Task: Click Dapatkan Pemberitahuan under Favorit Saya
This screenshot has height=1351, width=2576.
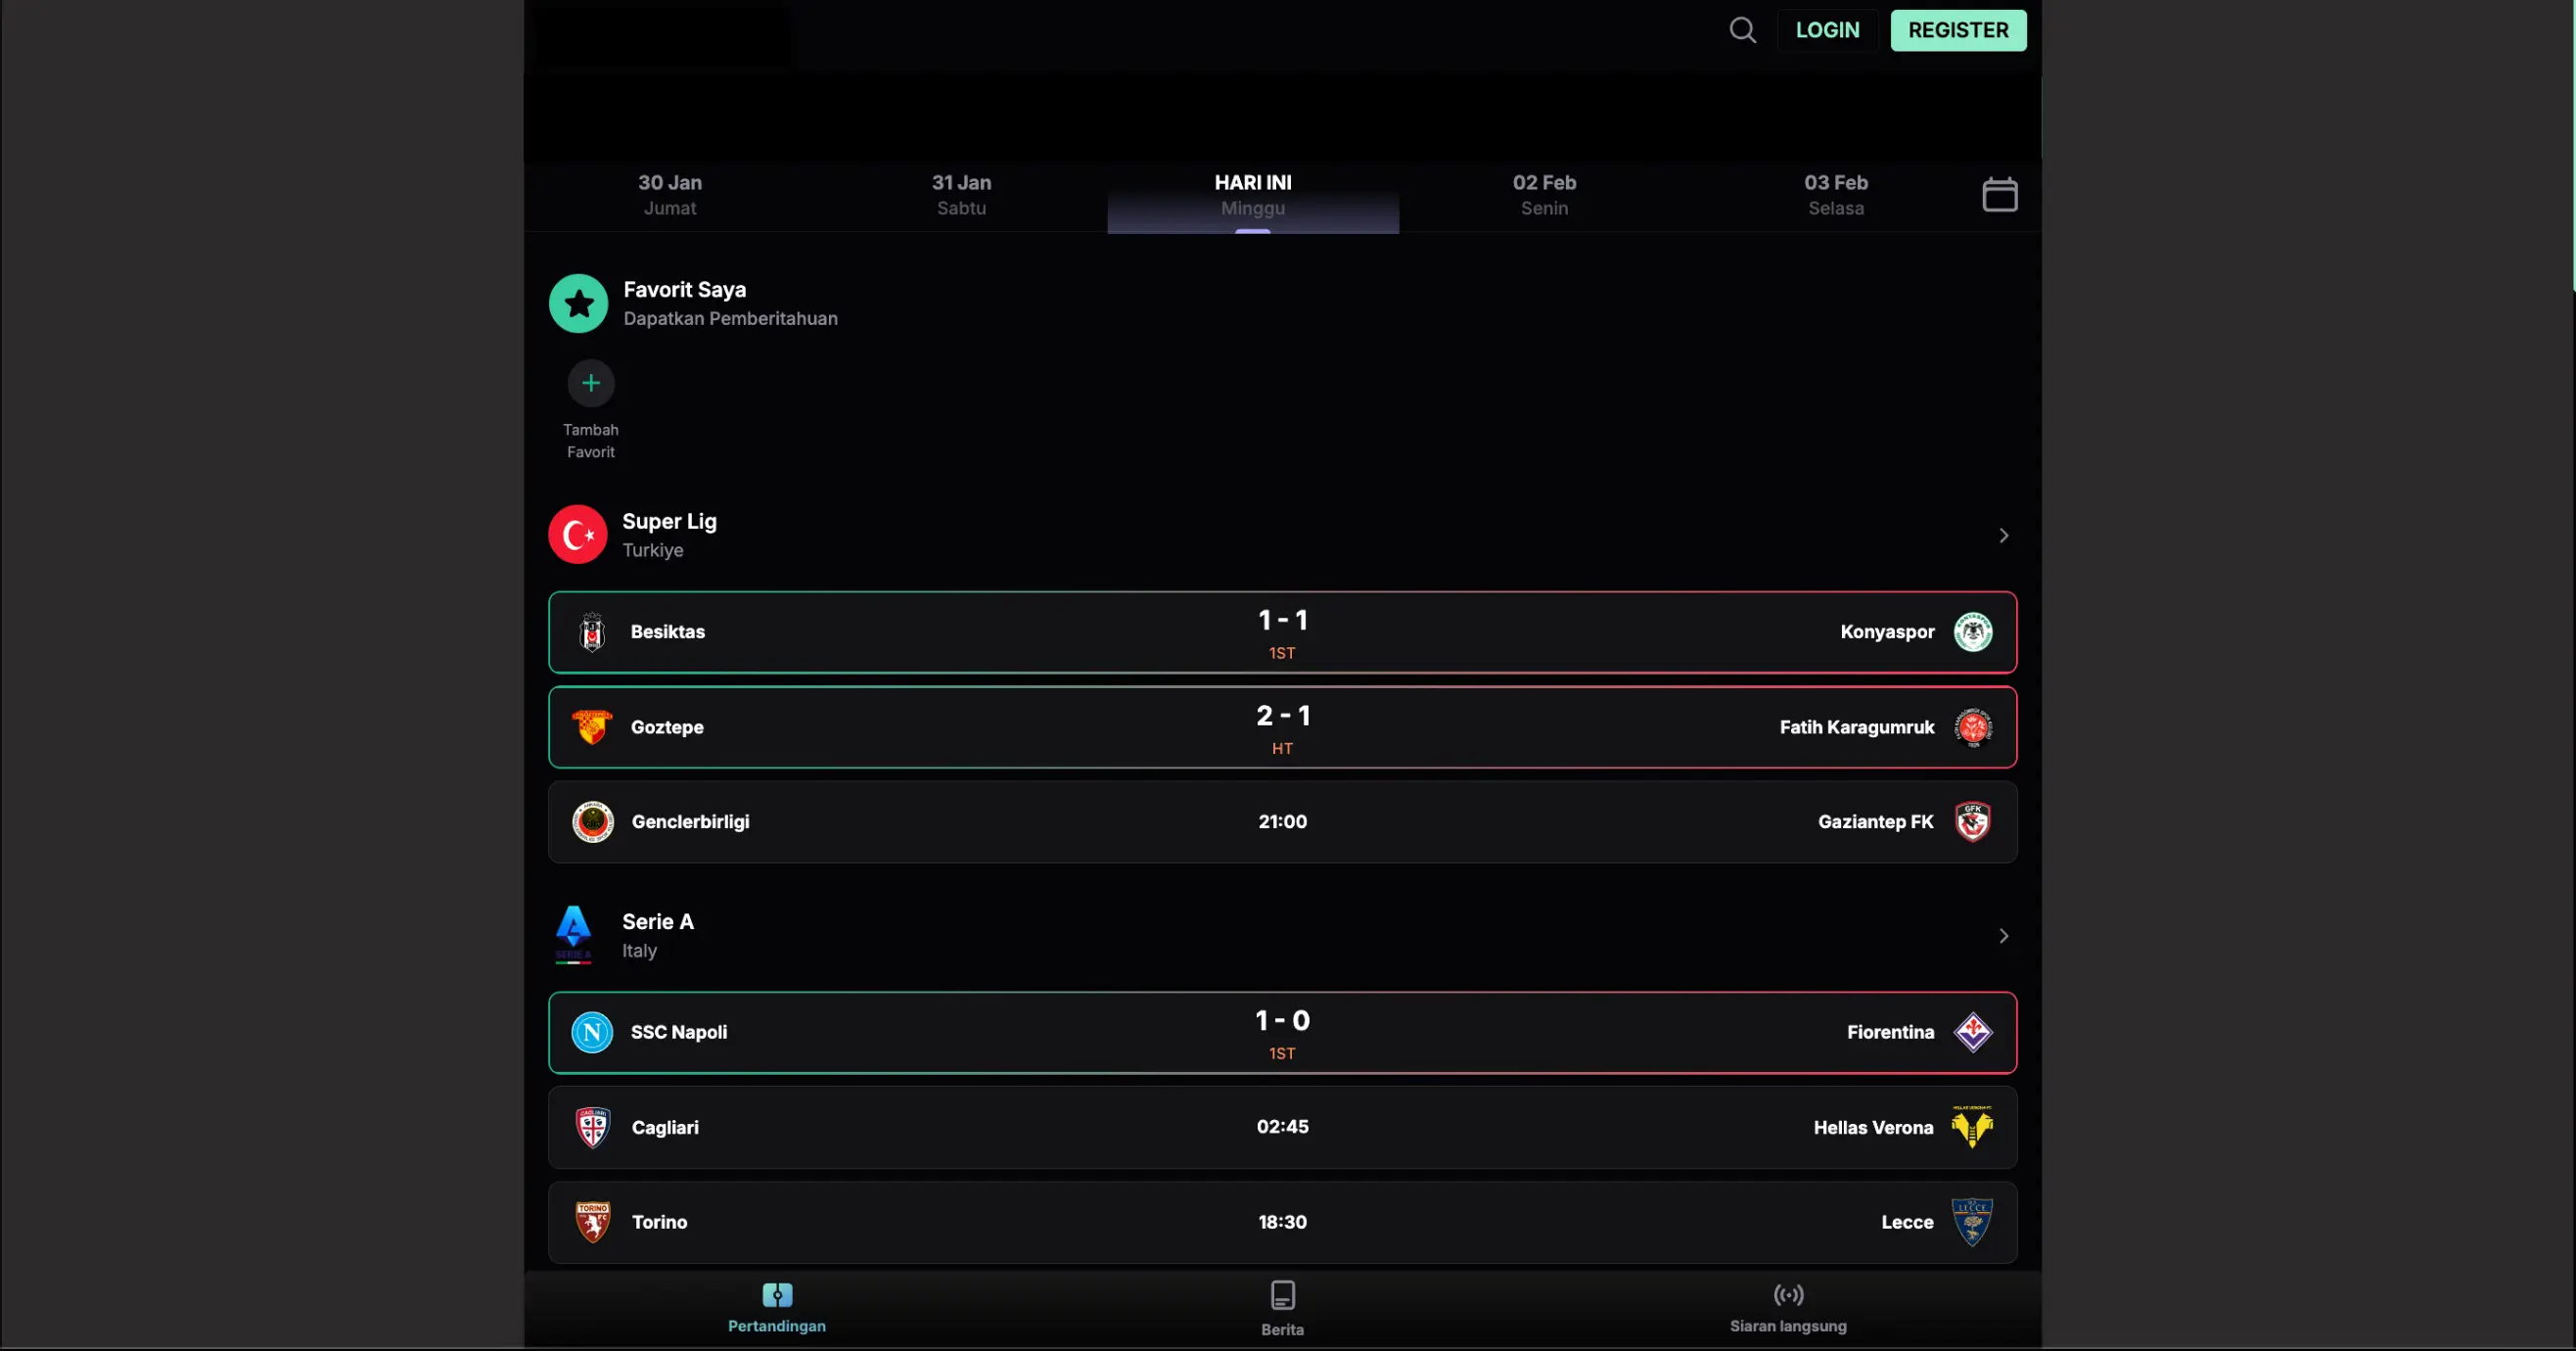Action: click(730, 318)
